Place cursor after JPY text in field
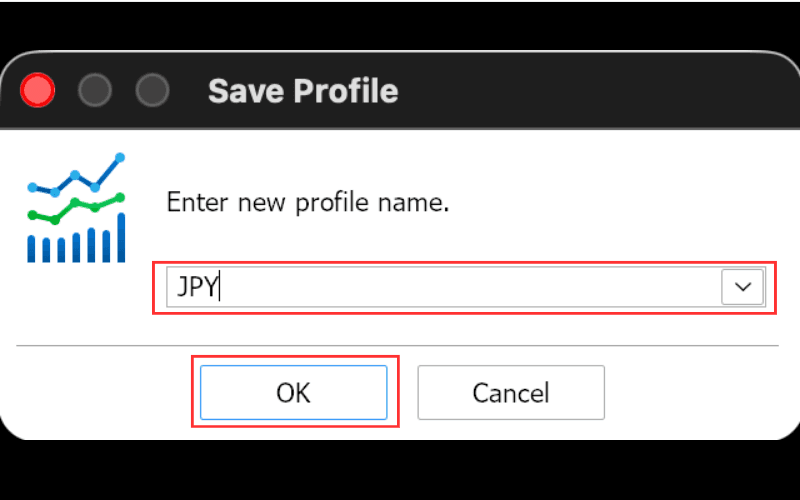The width and height of the screenshot is (800, 500). tap(220, 287)
